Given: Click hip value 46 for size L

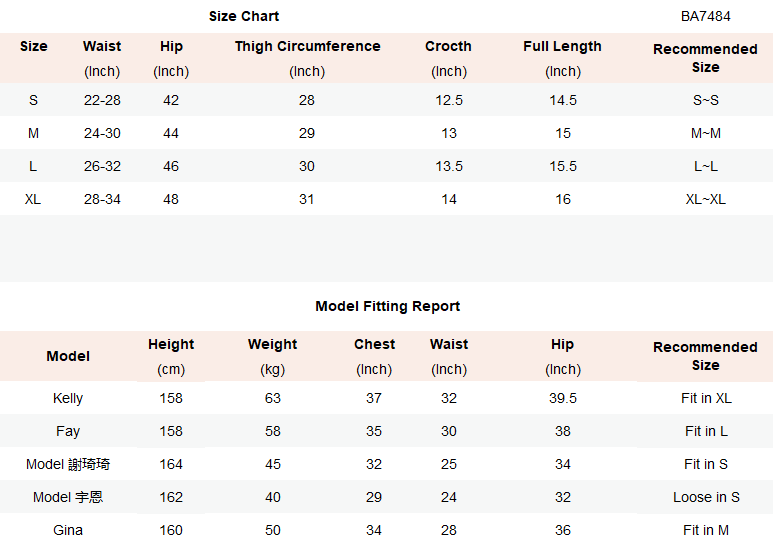Looking at the screenshot, I should 171,166.
